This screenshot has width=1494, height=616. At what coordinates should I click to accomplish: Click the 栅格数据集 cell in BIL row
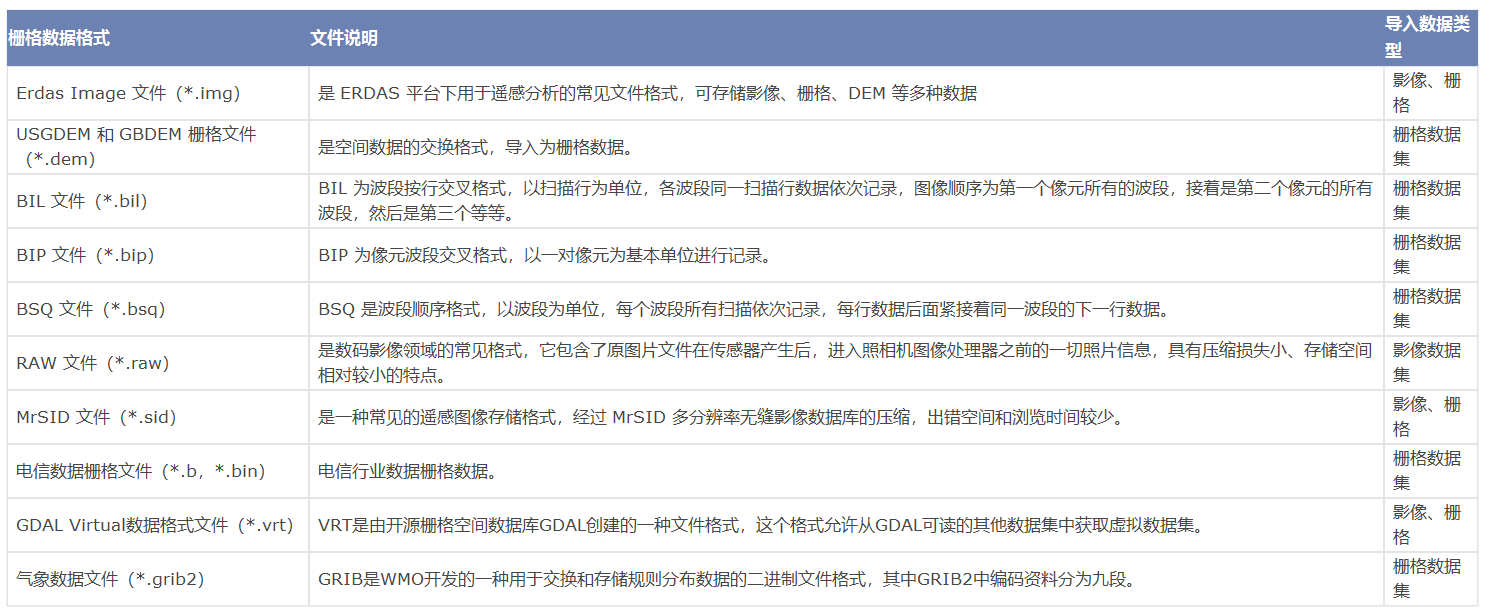[1431, 201]
